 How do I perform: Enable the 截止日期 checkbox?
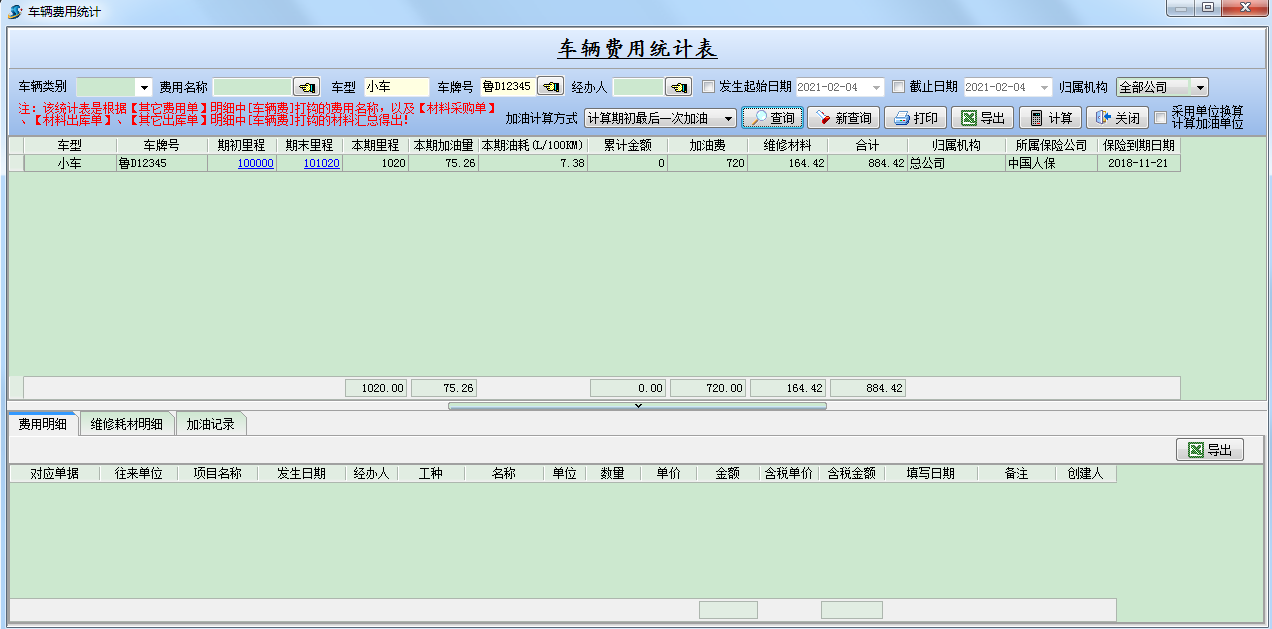click(x=898, y=87)
